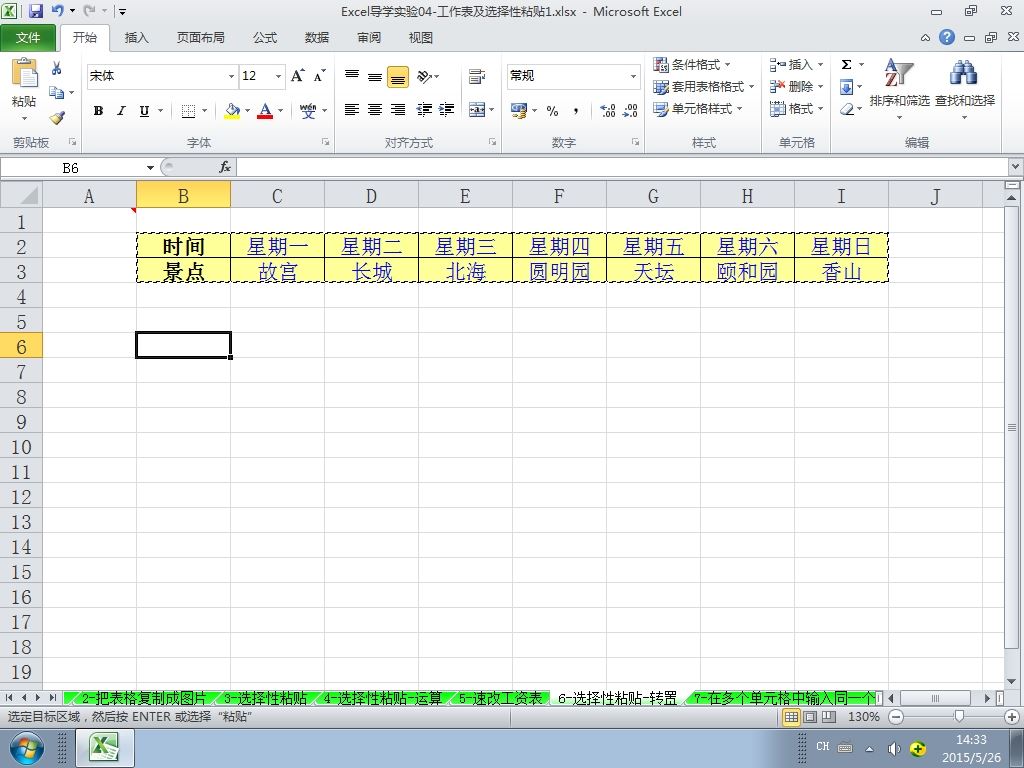Apply cell borders icon
Screen dimensions: 1024x768
pos(188,111)
